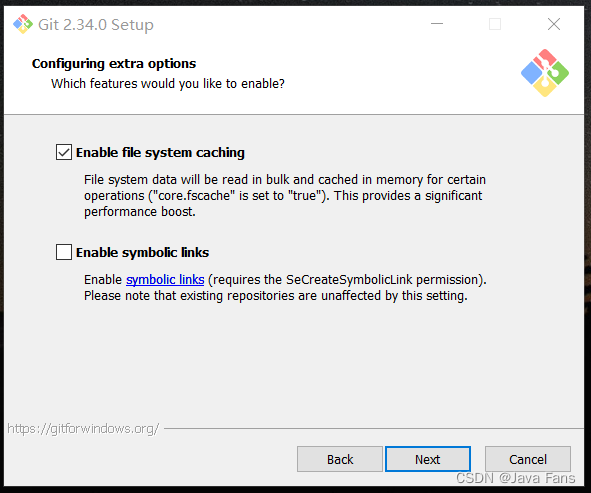Click the 'Enable symbolic links' label text
This screenshot has height=493, width=591.
tap(142, 253)
